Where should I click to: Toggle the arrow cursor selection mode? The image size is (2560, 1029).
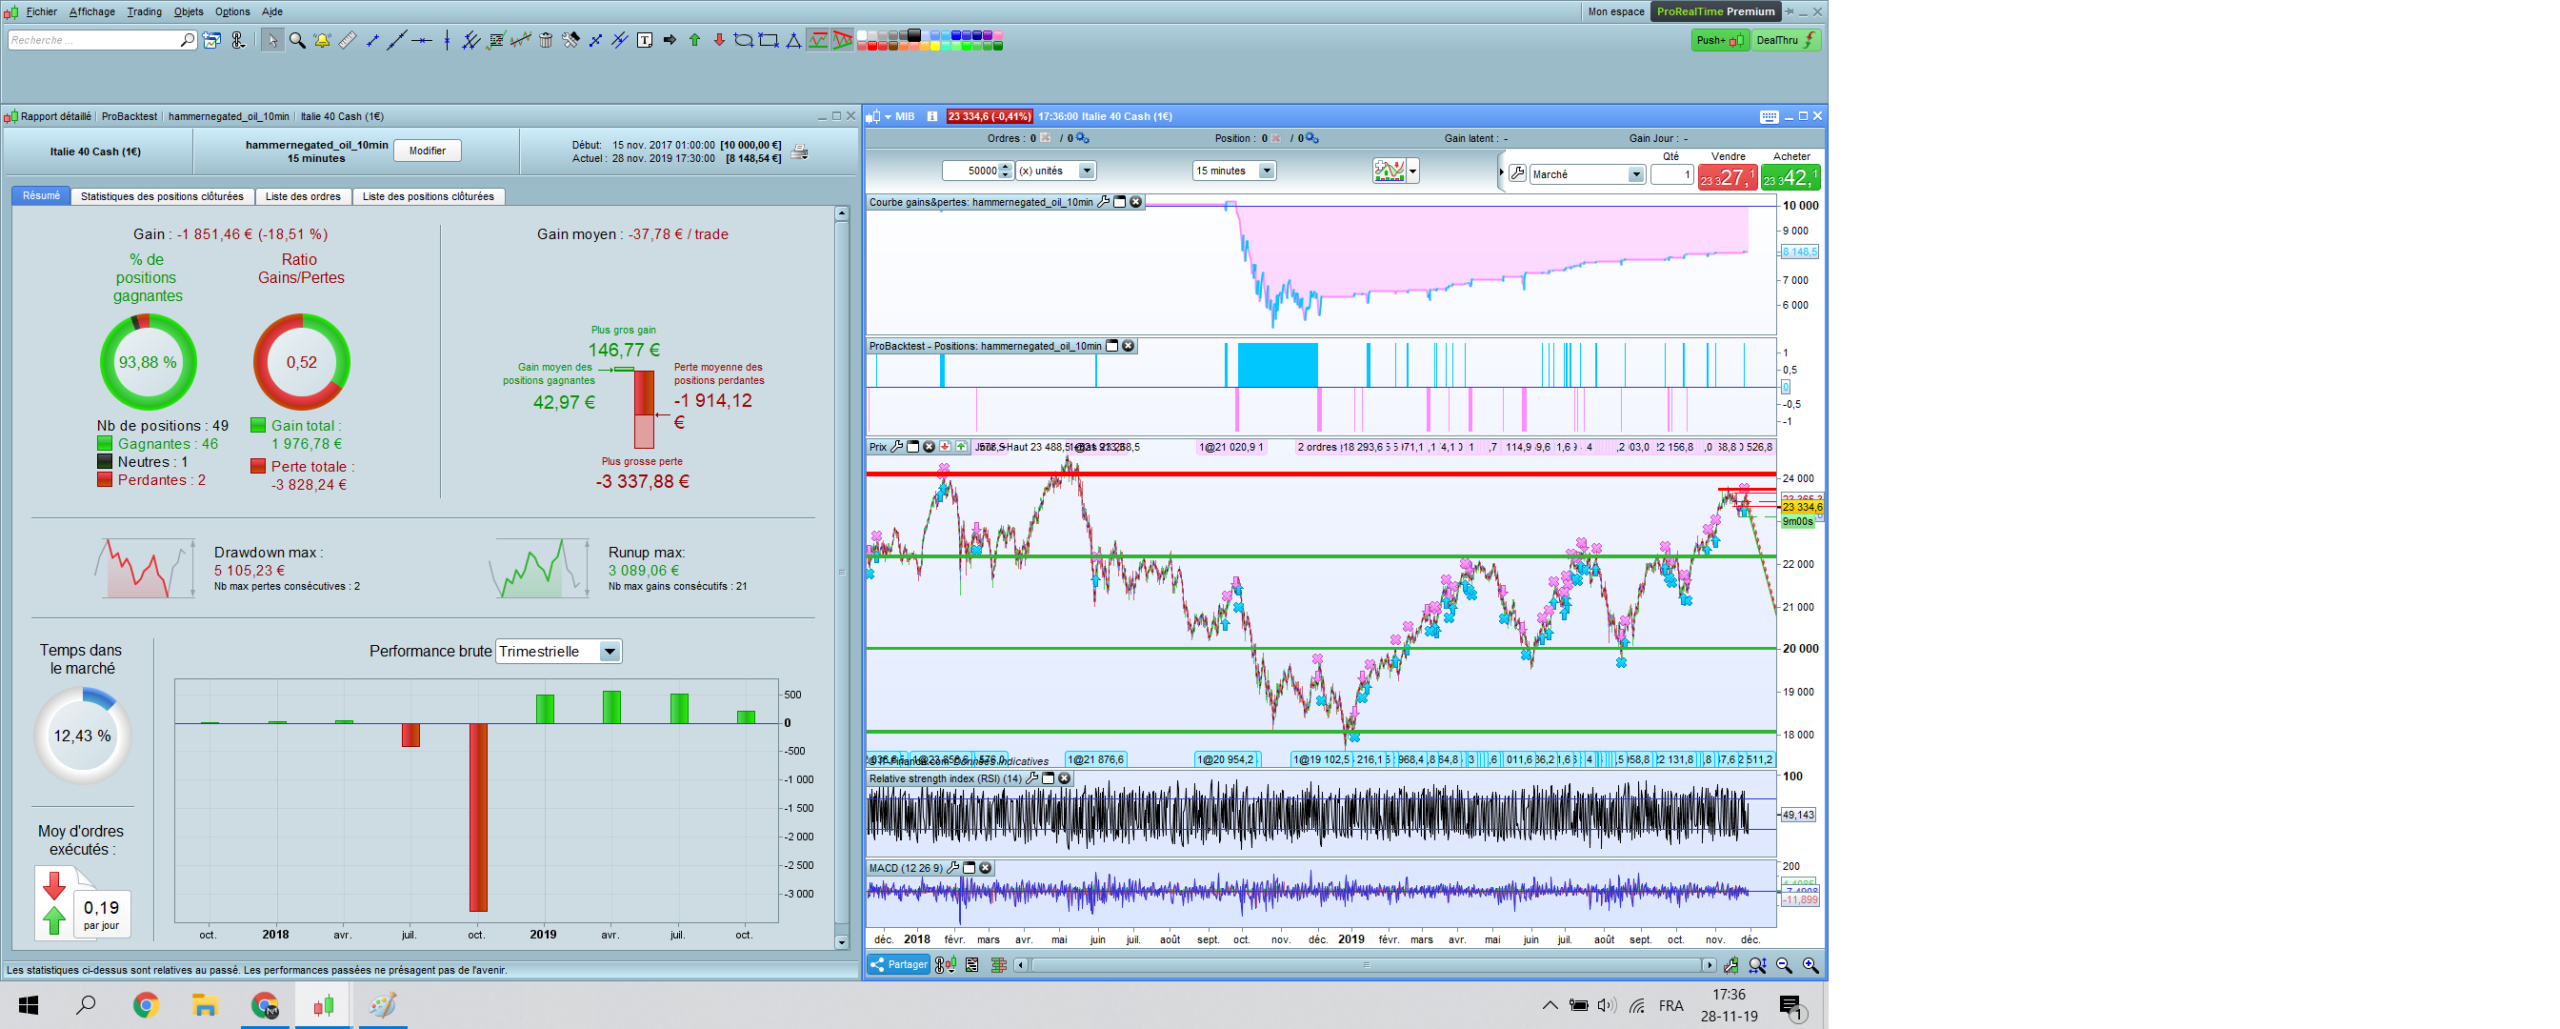point(272,41)
